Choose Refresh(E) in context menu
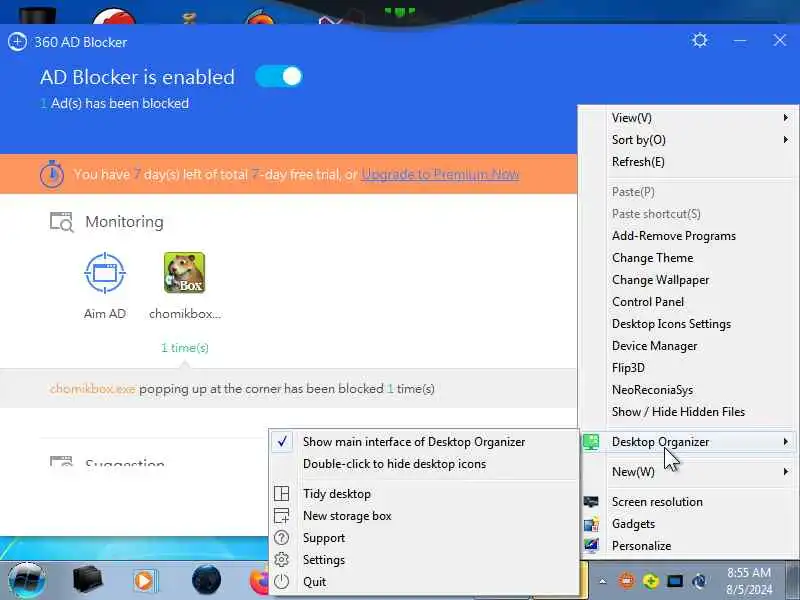This screenshot has height=600, width=800. coord(638,162)
